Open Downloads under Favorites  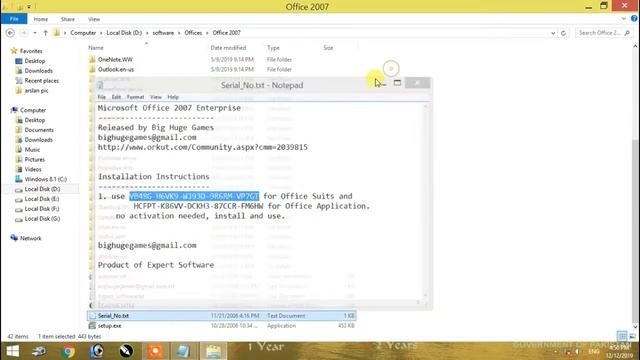(x=38, y=71)
